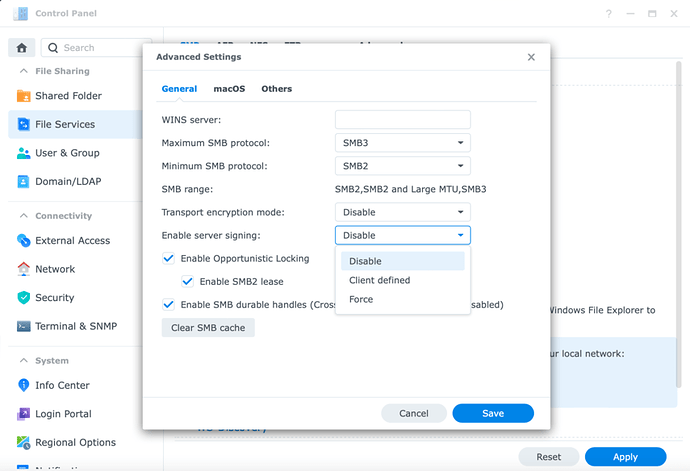Image resolution: width=690 pixels, height=471 pixels.
Task: Choose Disable in signing list
Action: pos(403,261)
